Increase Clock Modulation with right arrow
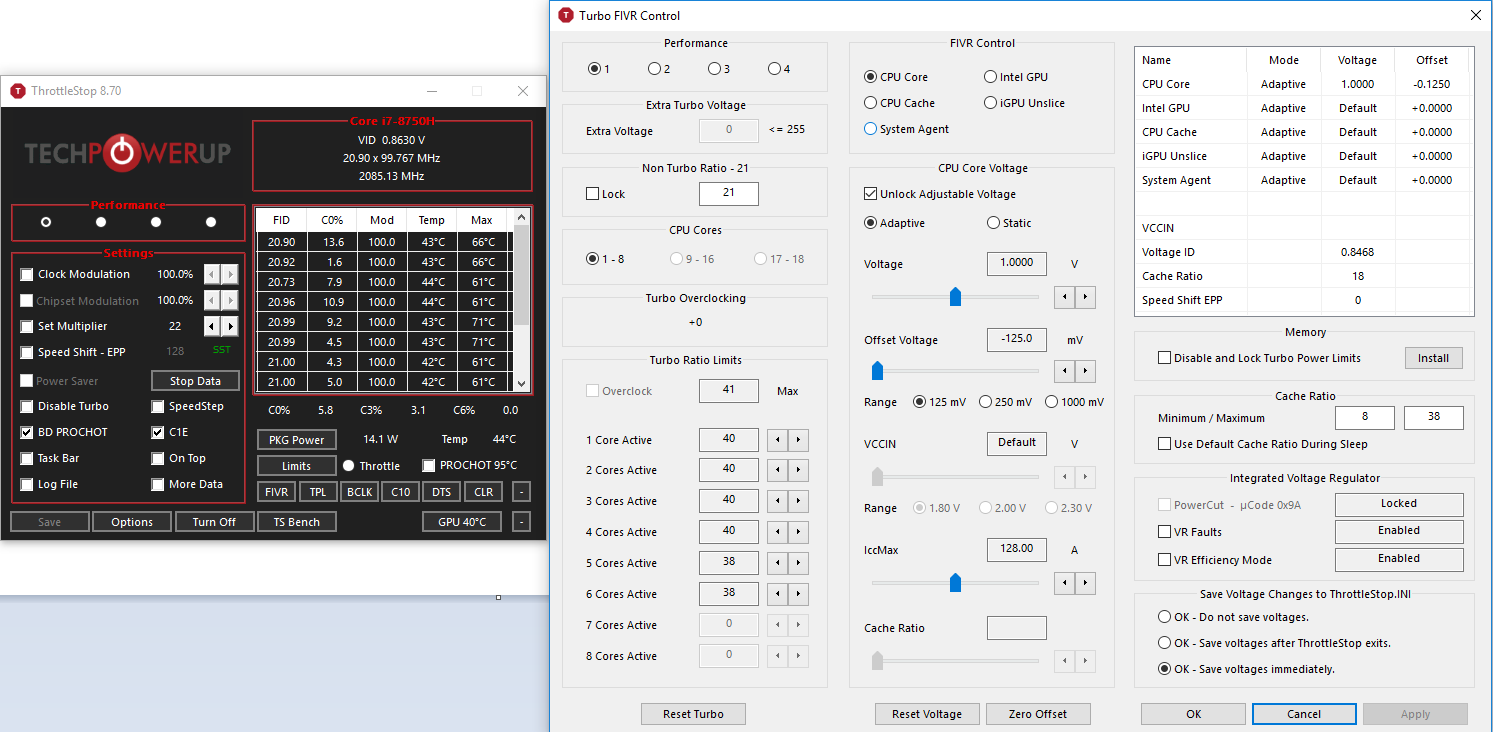Image resolution: width=1493 pixels, height=732 pixels. pos(230,274)
